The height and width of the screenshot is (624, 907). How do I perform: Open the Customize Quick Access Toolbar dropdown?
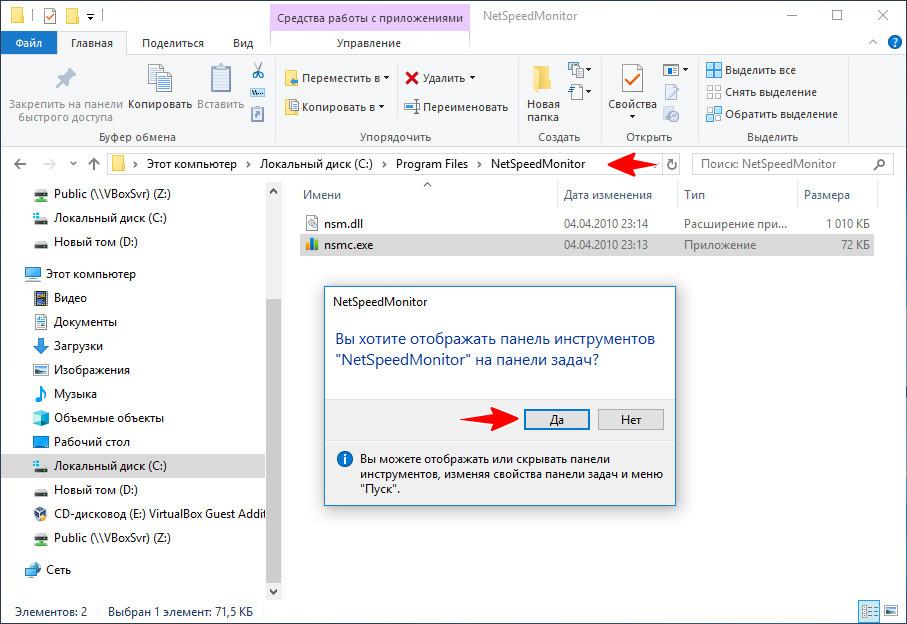click(90, 17)
